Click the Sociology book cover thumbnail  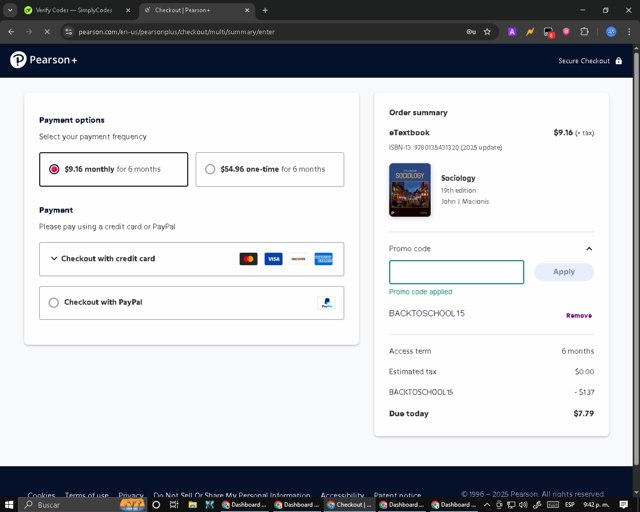click(410, 190)
